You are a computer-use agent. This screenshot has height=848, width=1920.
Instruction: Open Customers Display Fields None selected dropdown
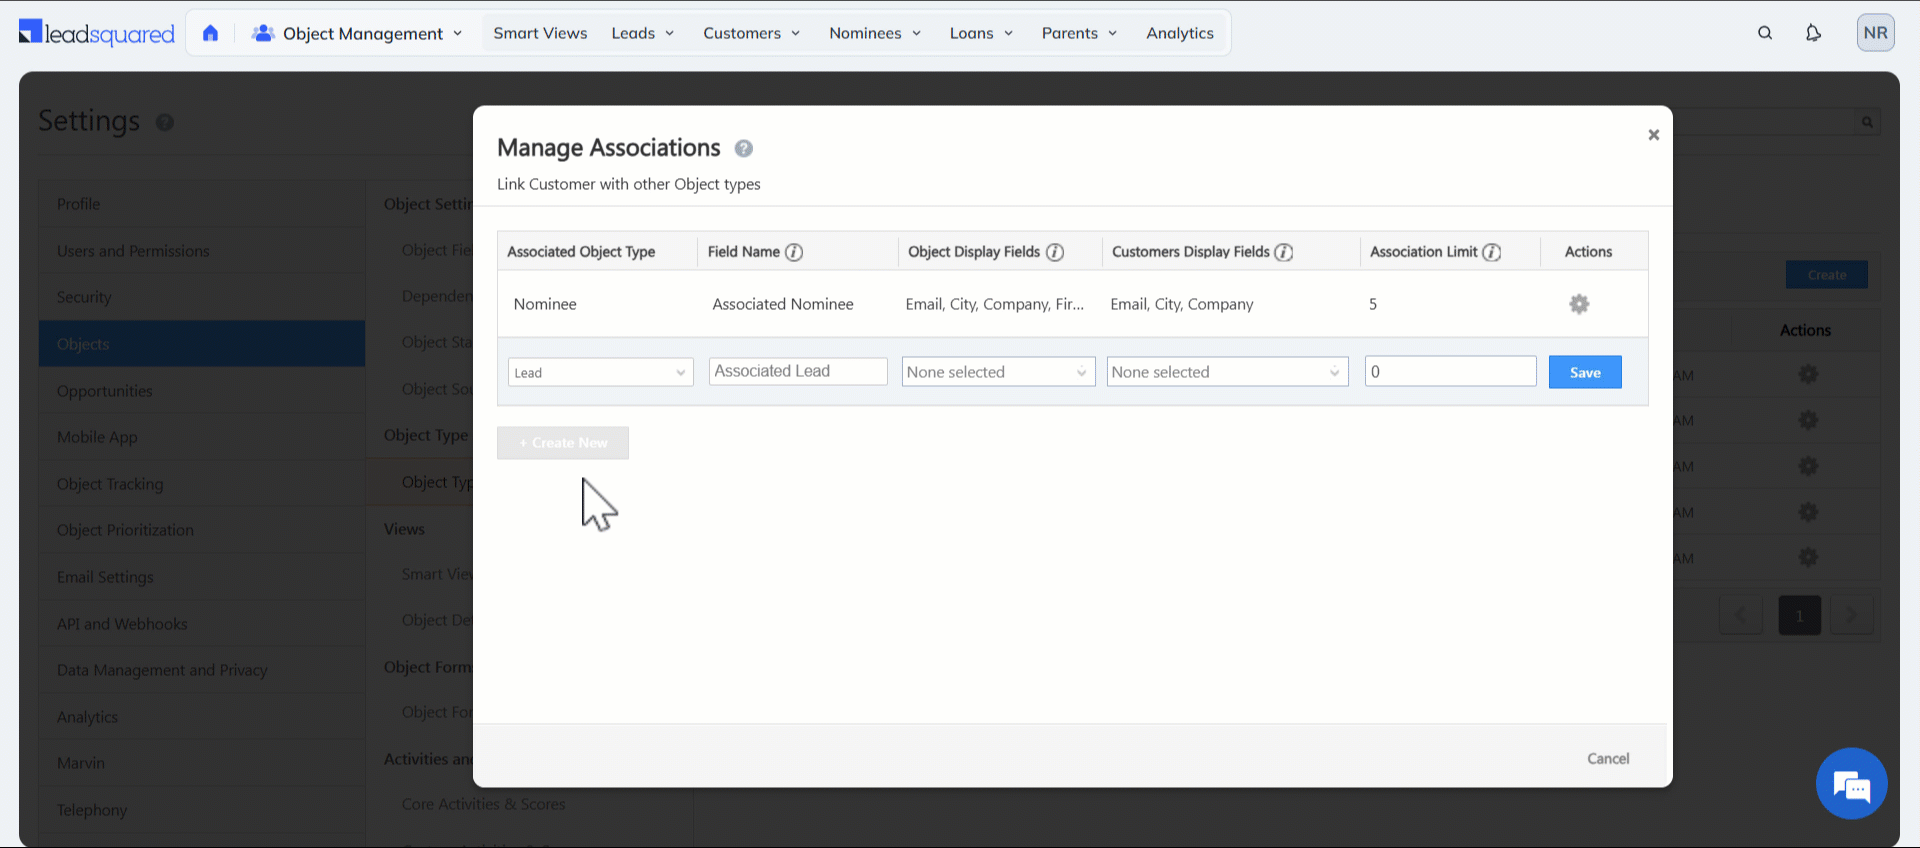[1226, 372]
